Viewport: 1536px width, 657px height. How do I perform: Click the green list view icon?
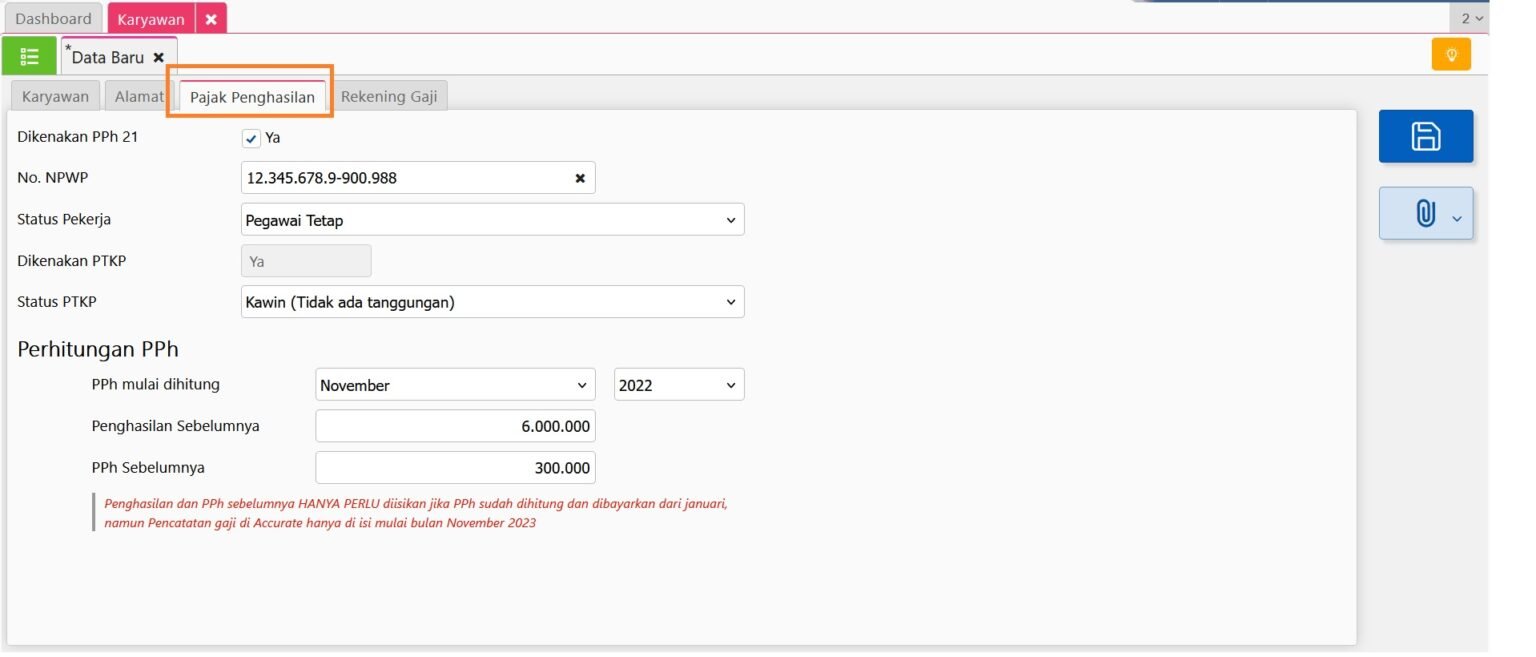[29, 56]
